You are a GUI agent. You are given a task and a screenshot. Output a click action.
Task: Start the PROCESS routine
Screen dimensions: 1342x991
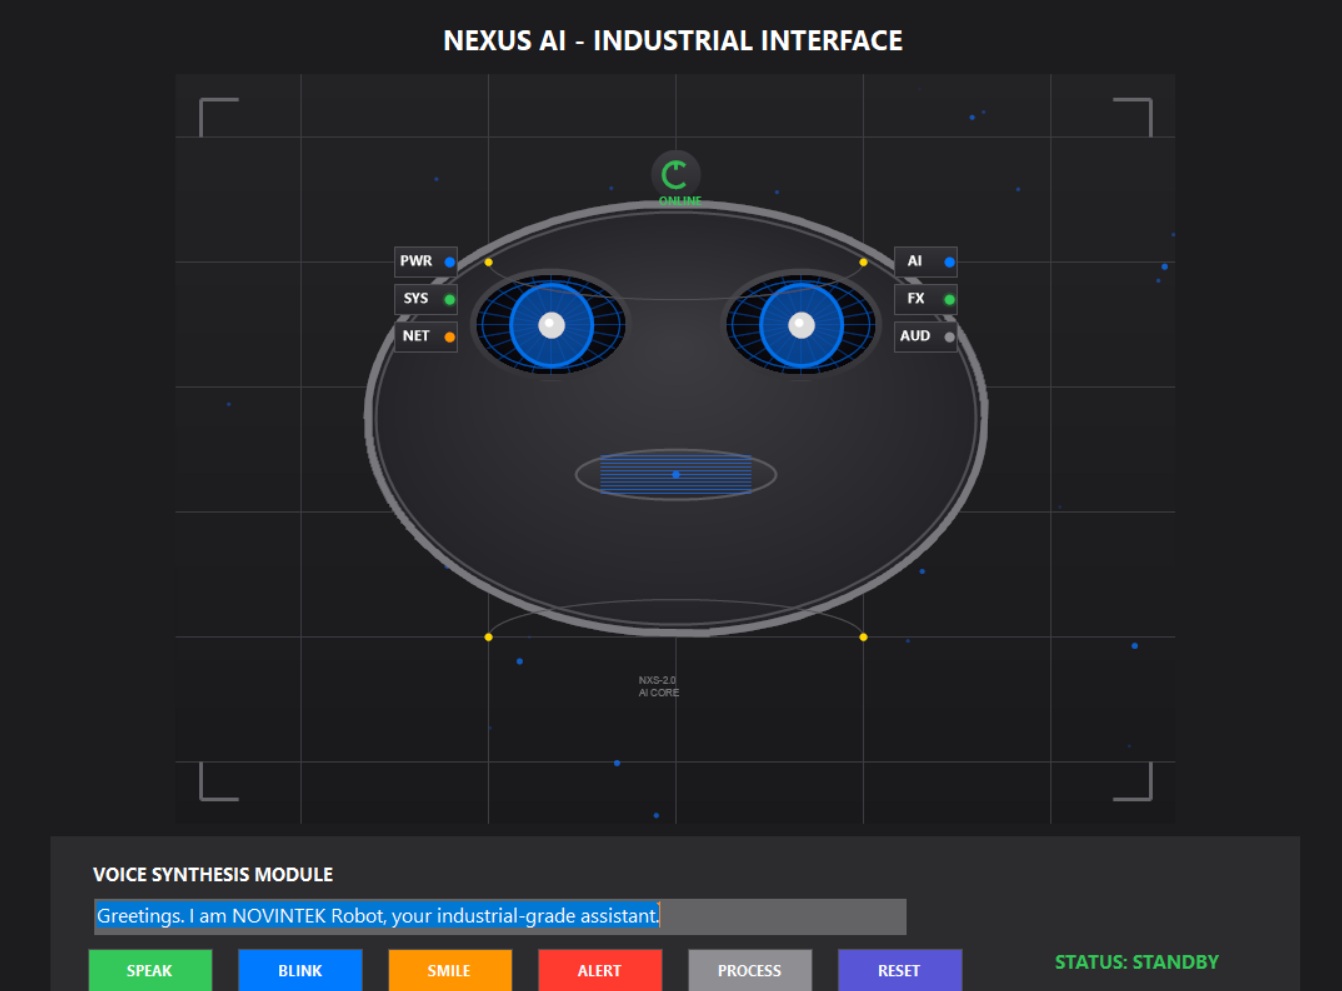pyautogui.click(x=750, y=970)
